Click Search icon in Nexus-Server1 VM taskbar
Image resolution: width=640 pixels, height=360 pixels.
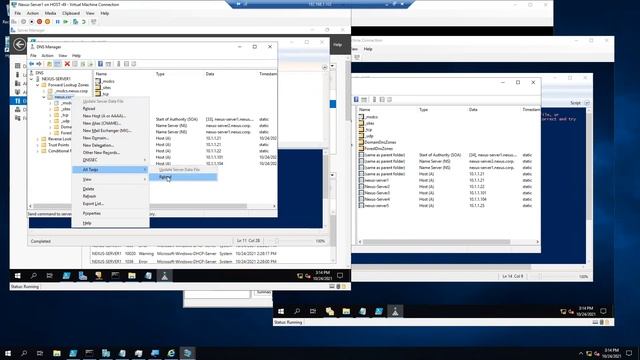click(33, 276)
